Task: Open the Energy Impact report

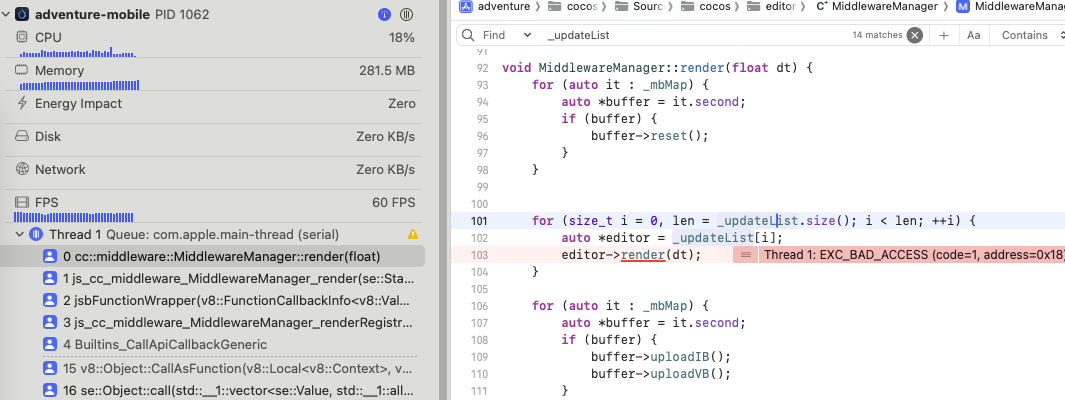Action: point(215,103)
